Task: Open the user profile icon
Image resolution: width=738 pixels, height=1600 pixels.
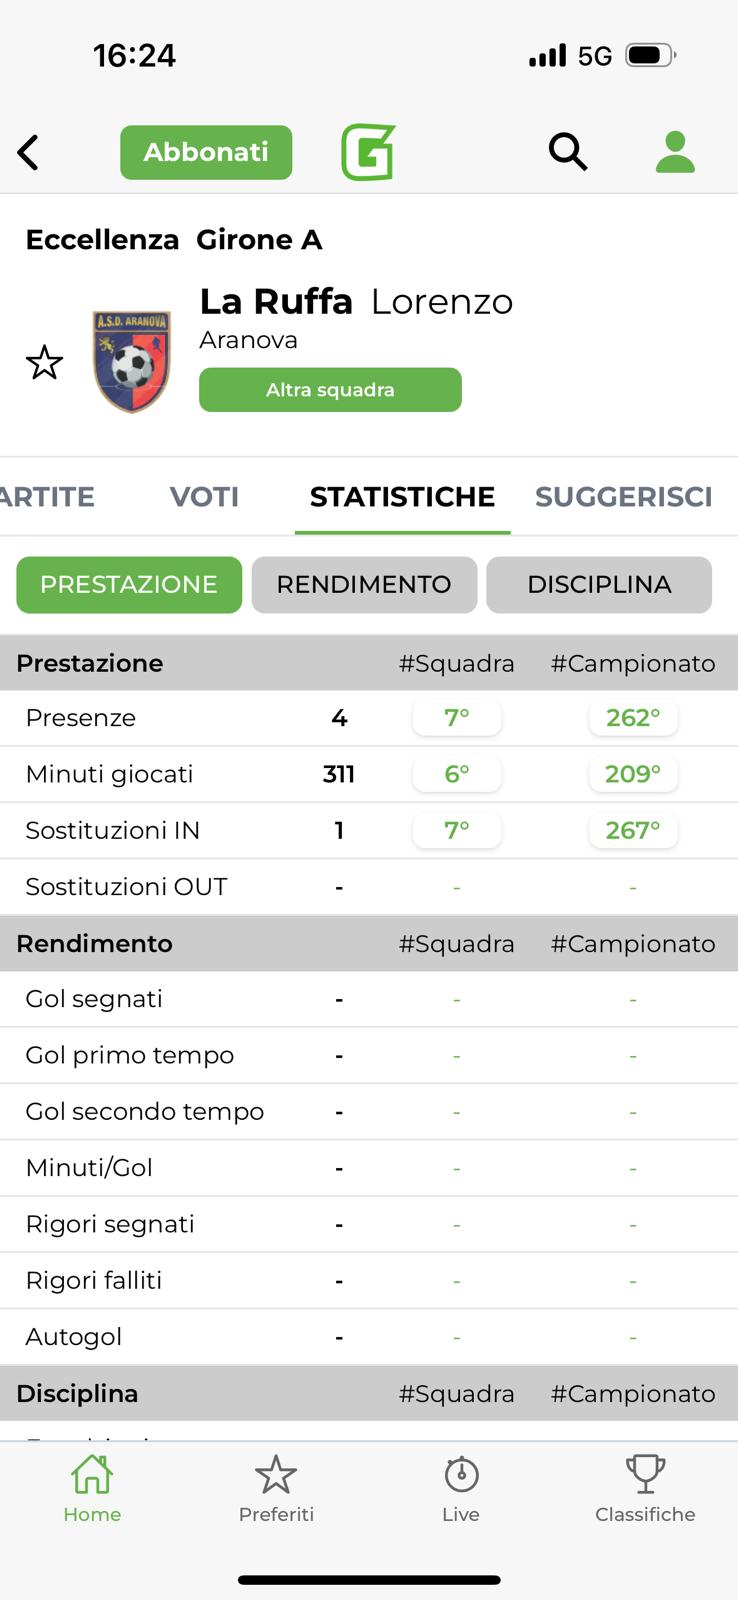Action: 675,152
